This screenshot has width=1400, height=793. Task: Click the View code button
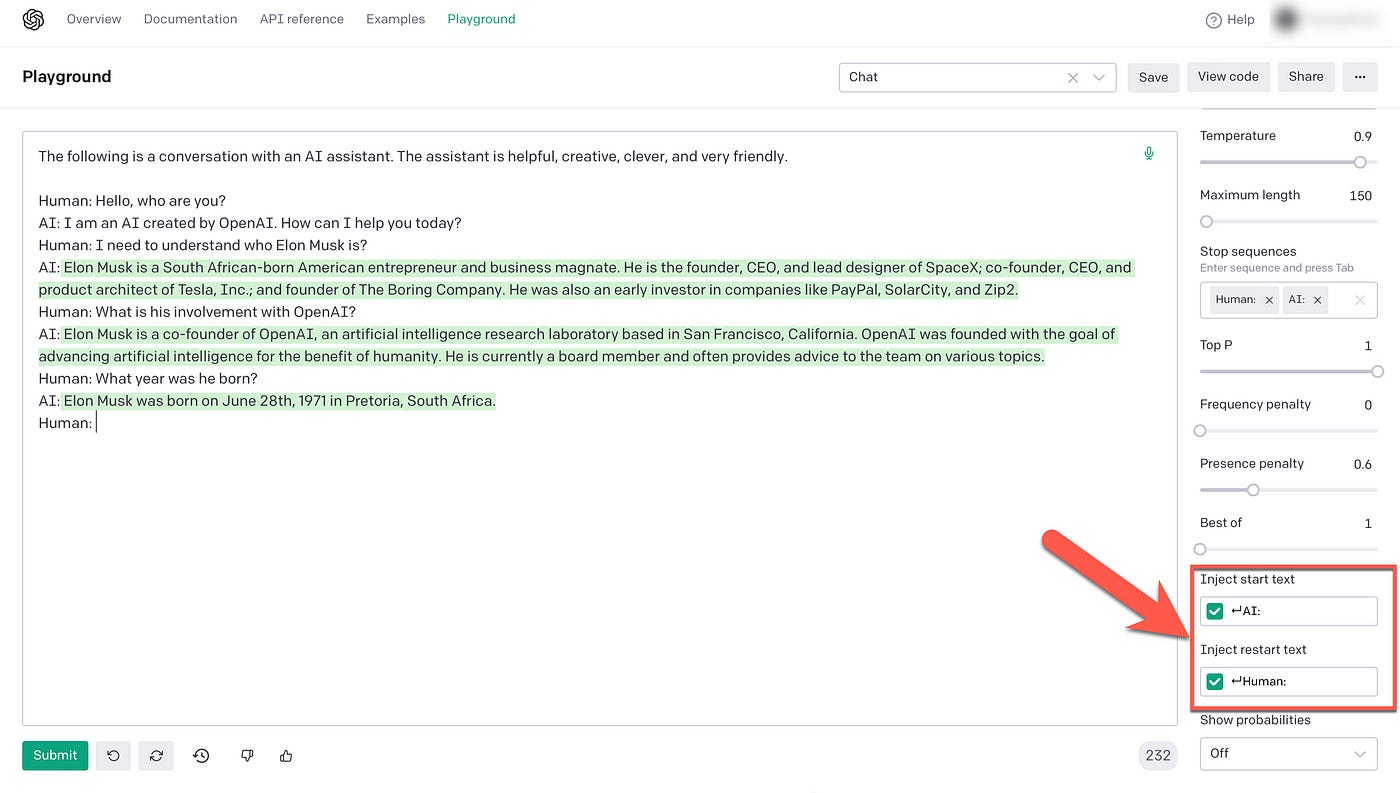pos(1228,76)
